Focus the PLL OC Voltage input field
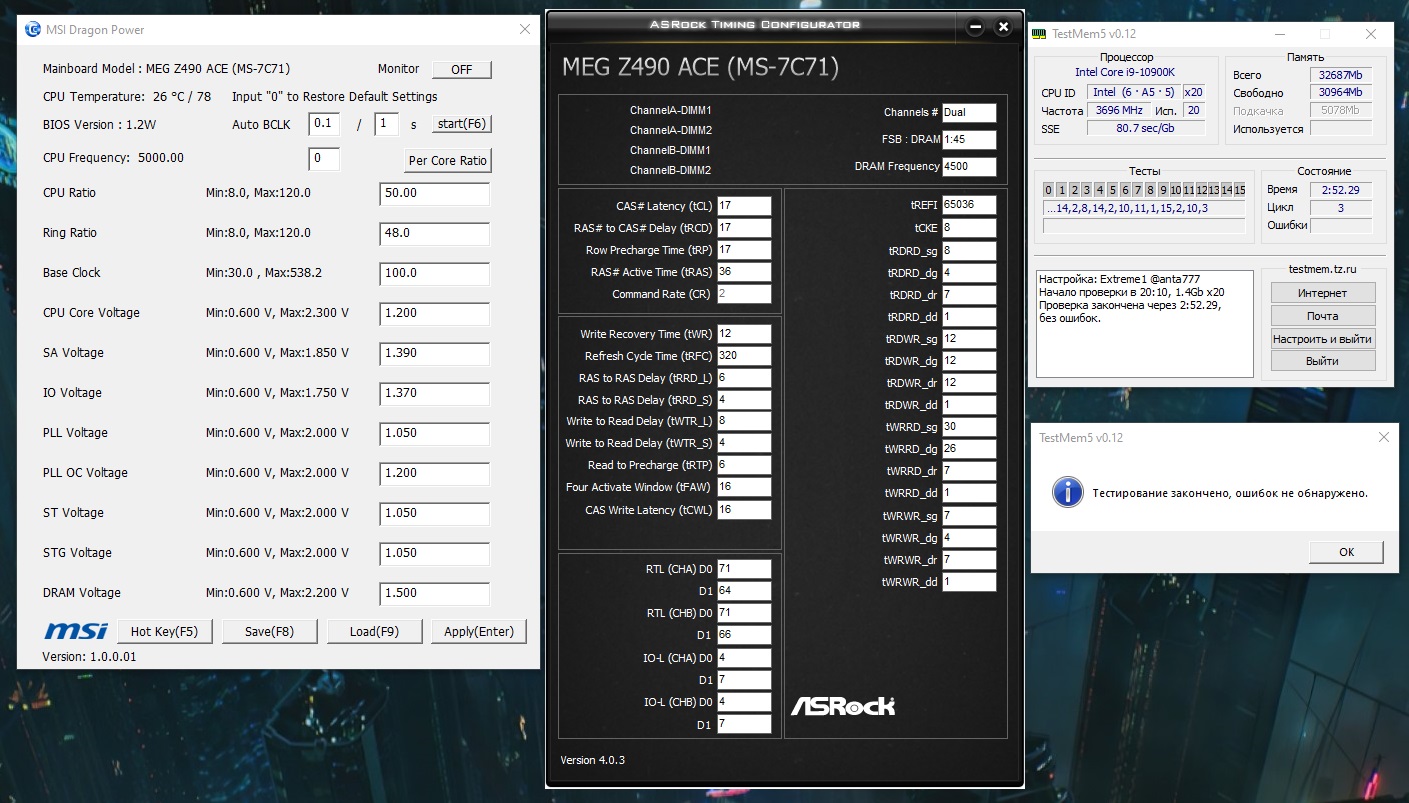The width and height of the screenshot is (1409, 803). (435, 474)
